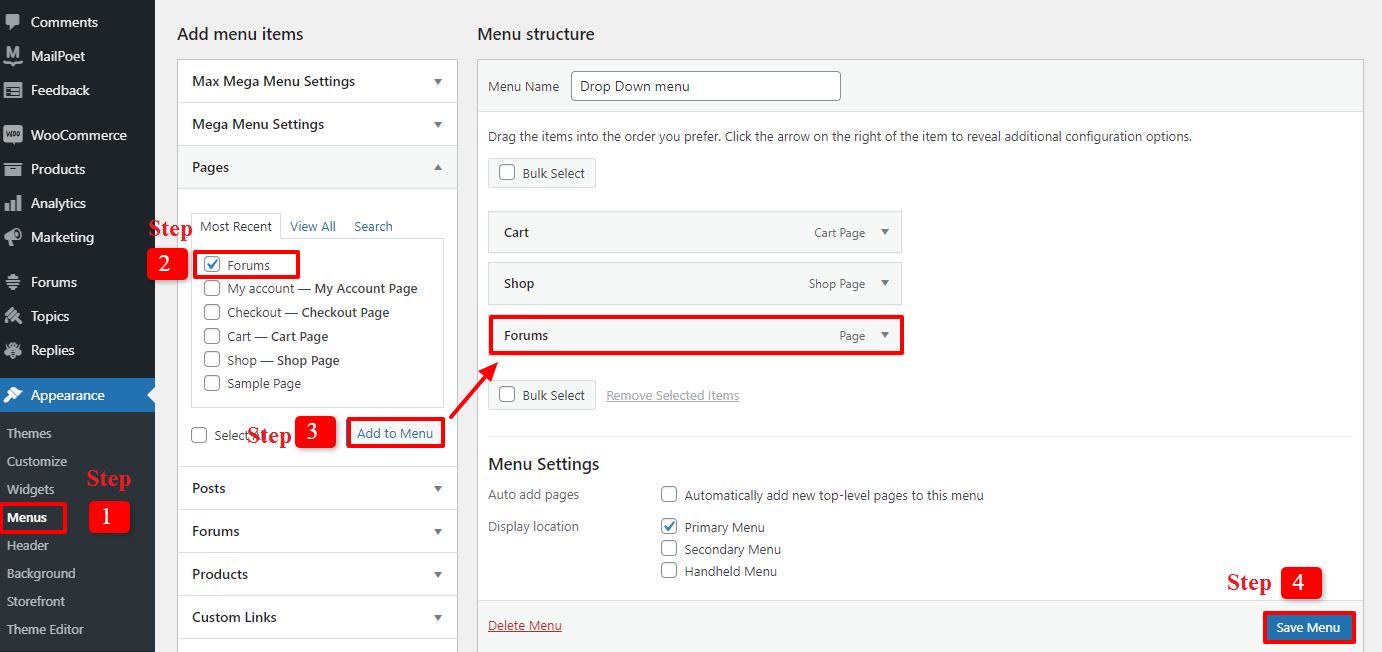Check the Checkout page checkbox
The height and width of the screenshot is (652, 1382).
[212, 312]
